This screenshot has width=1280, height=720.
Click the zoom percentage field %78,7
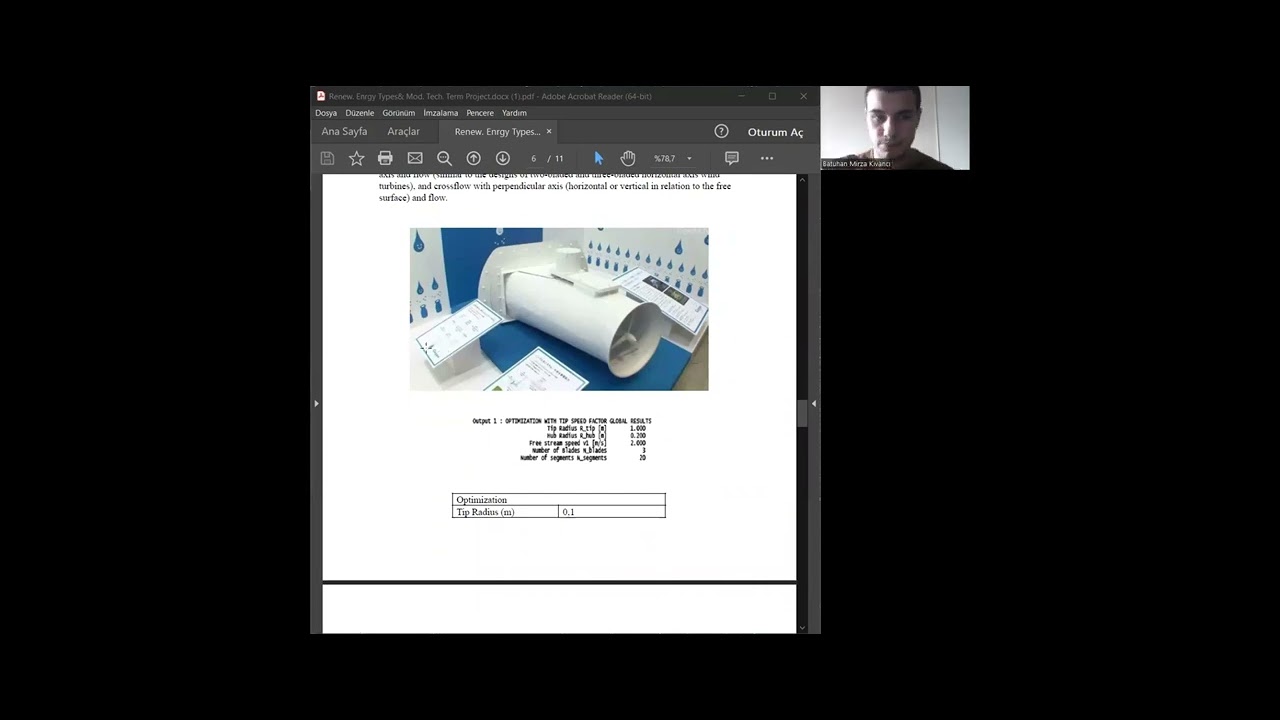tap(665, 158)
